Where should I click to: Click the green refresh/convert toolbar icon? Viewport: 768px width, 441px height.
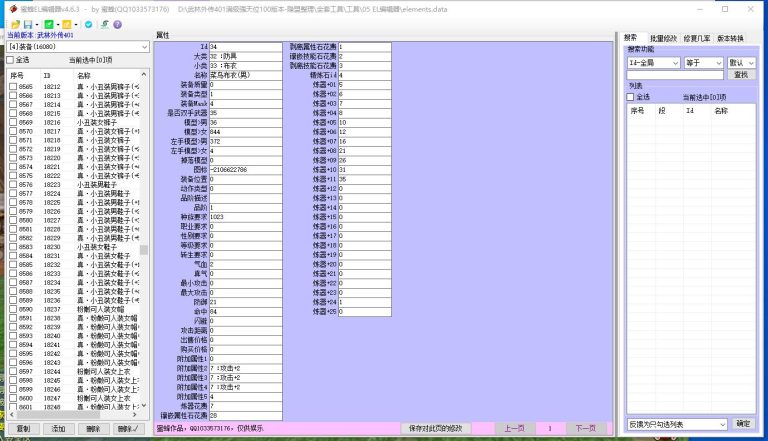105,24
